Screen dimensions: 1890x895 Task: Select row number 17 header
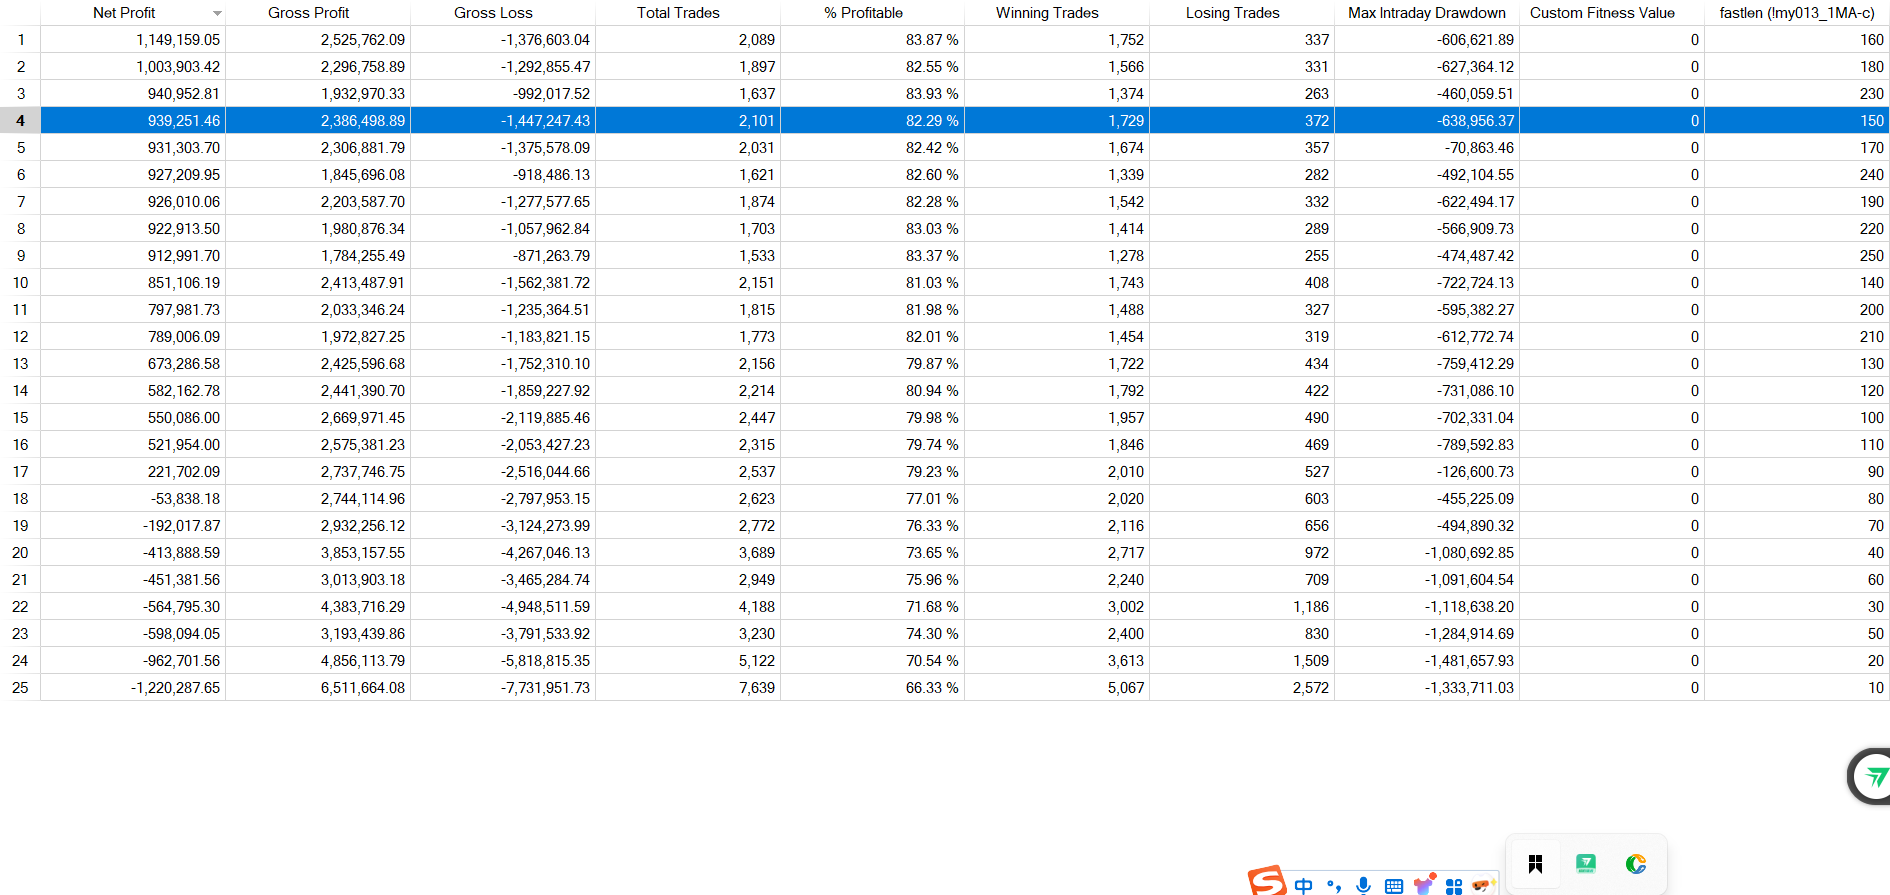click(20, 472)
